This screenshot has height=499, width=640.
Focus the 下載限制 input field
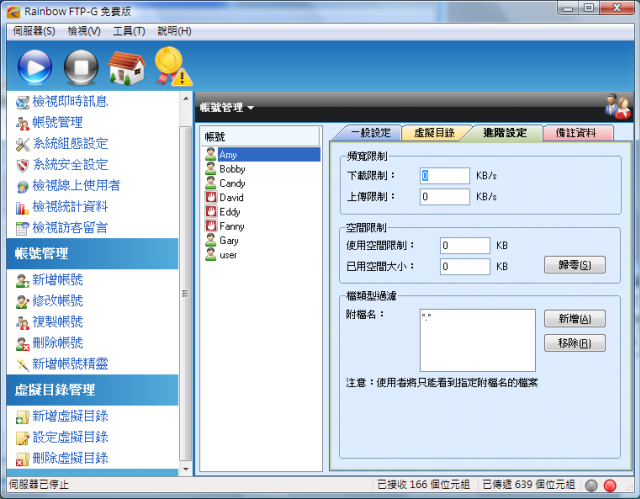pos(444,176)
